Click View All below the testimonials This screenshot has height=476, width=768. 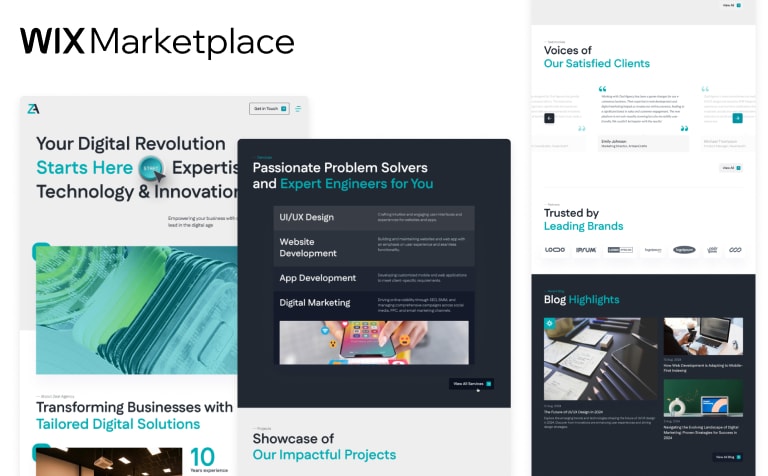point(729,168)
